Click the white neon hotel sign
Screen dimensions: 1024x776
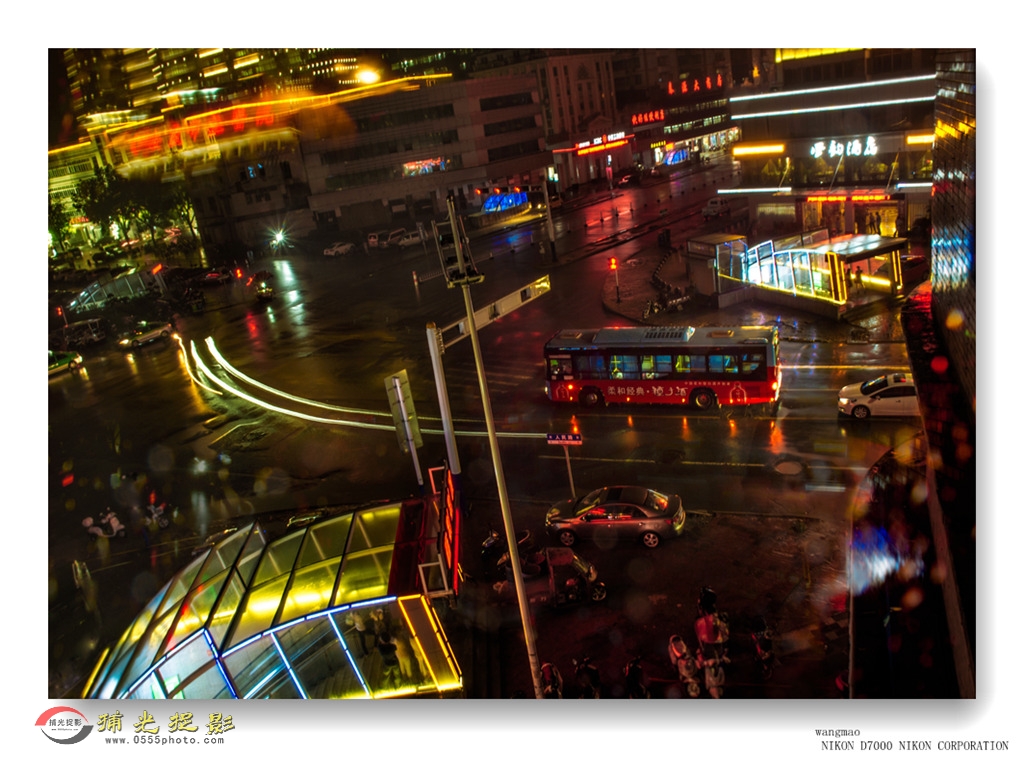coord(843,148)
